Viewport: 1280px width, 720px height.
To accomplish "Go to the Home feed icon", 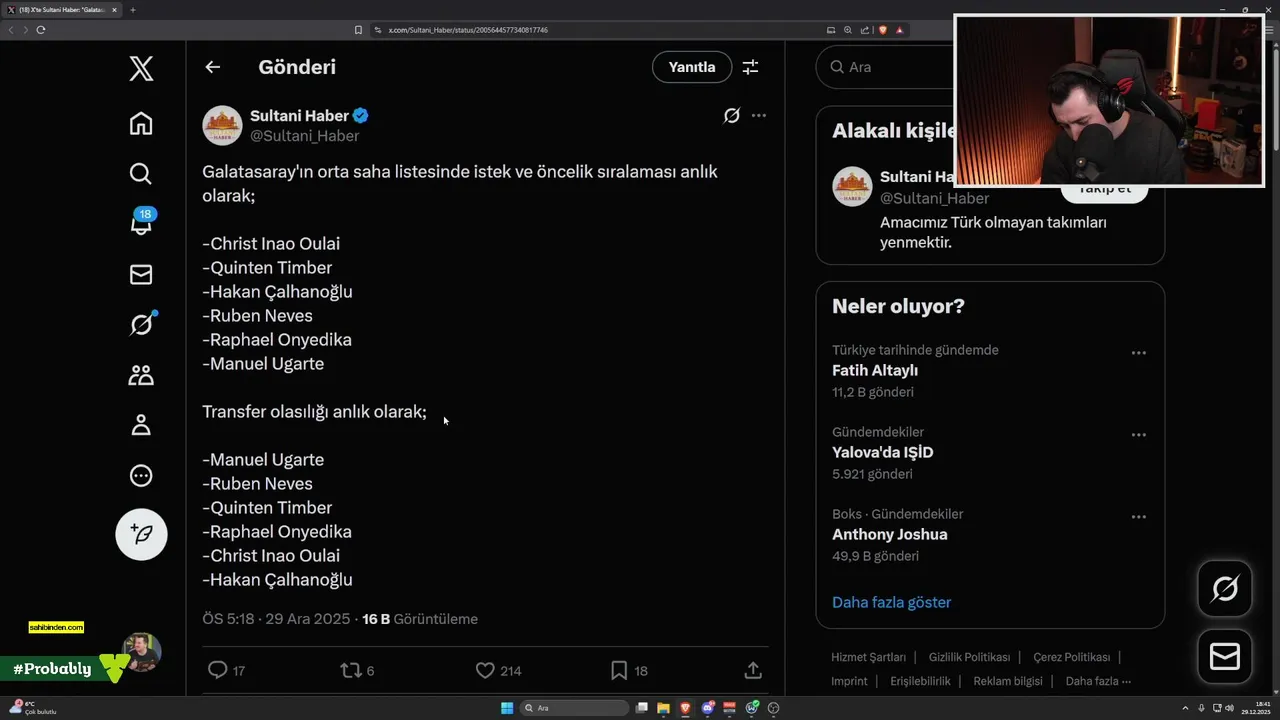I will (x=141, y=123).
